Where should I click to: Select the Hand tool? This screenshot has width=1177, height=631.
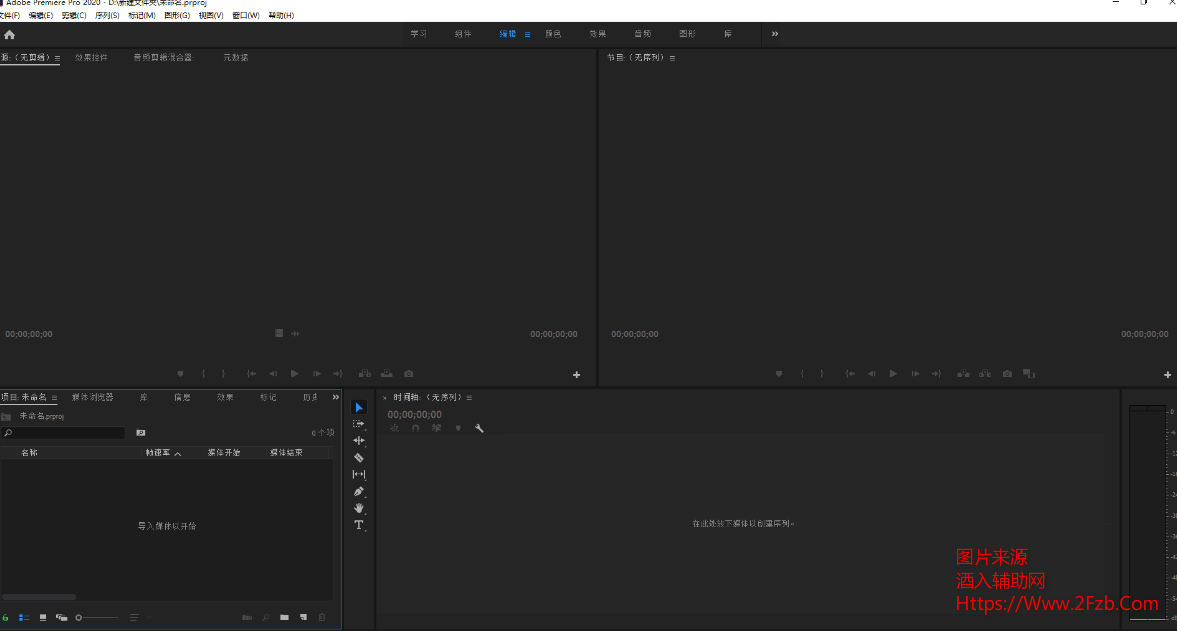(359, 508)
